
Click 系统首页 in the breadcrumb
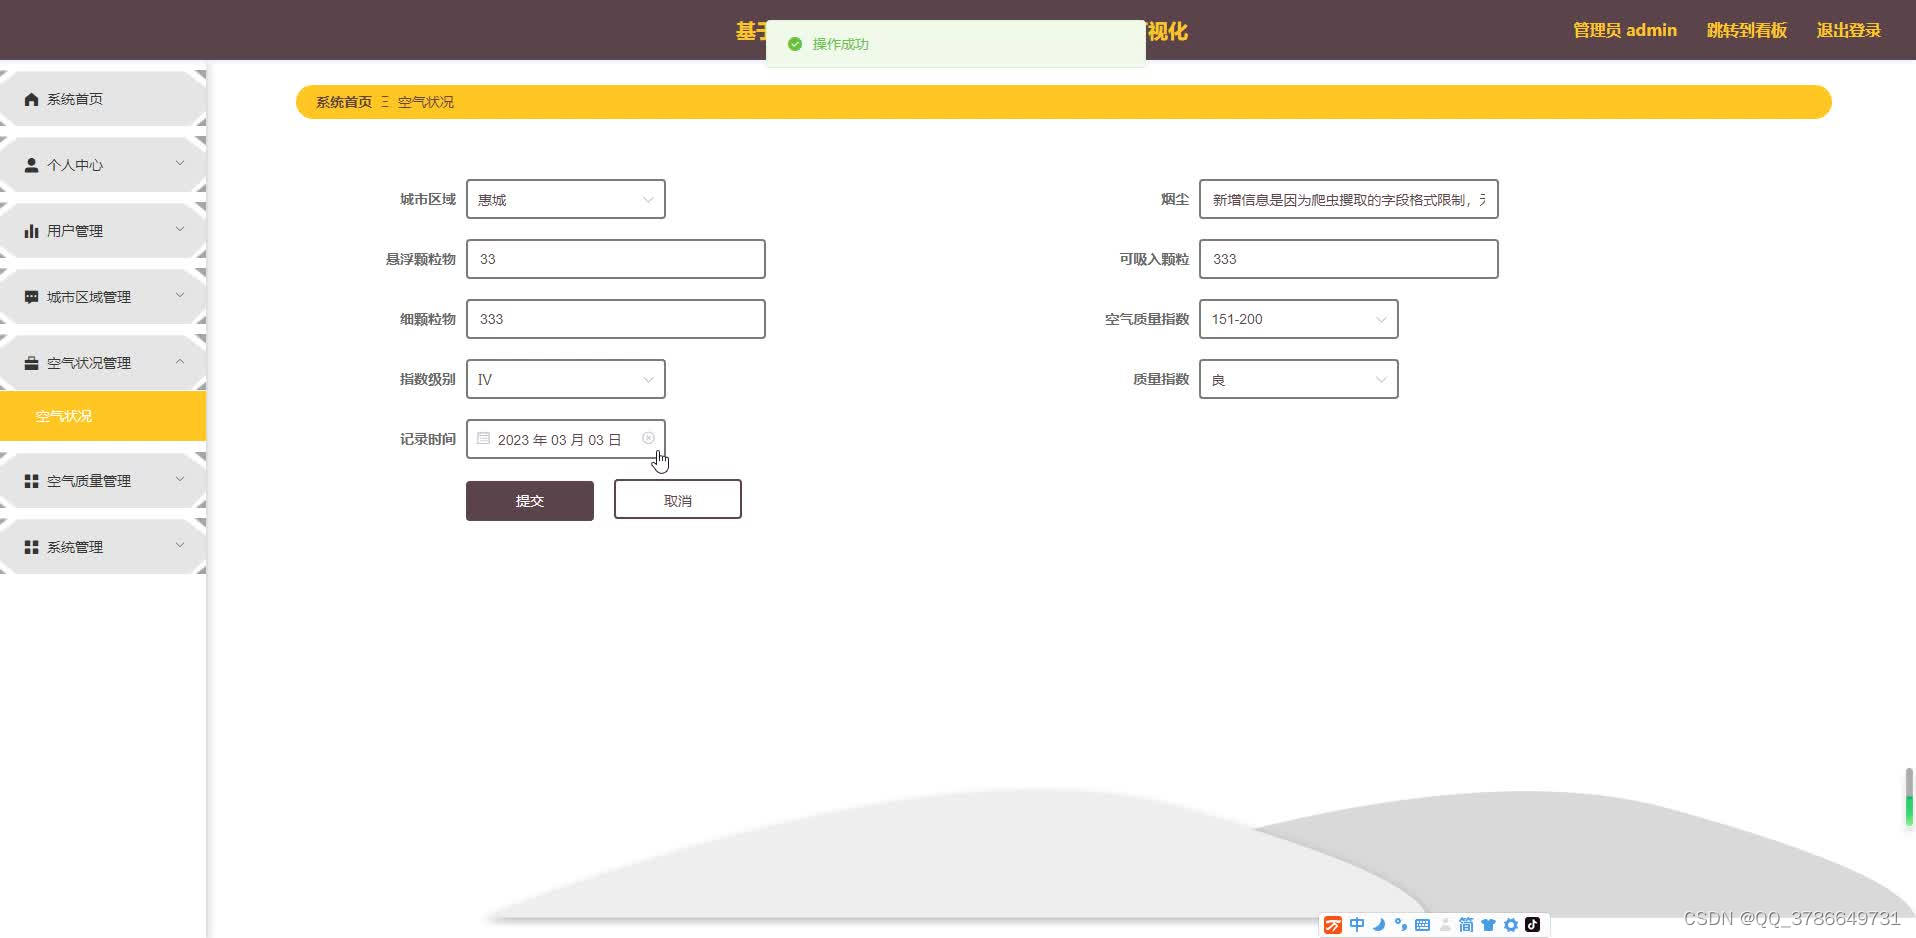coord(344,102)
